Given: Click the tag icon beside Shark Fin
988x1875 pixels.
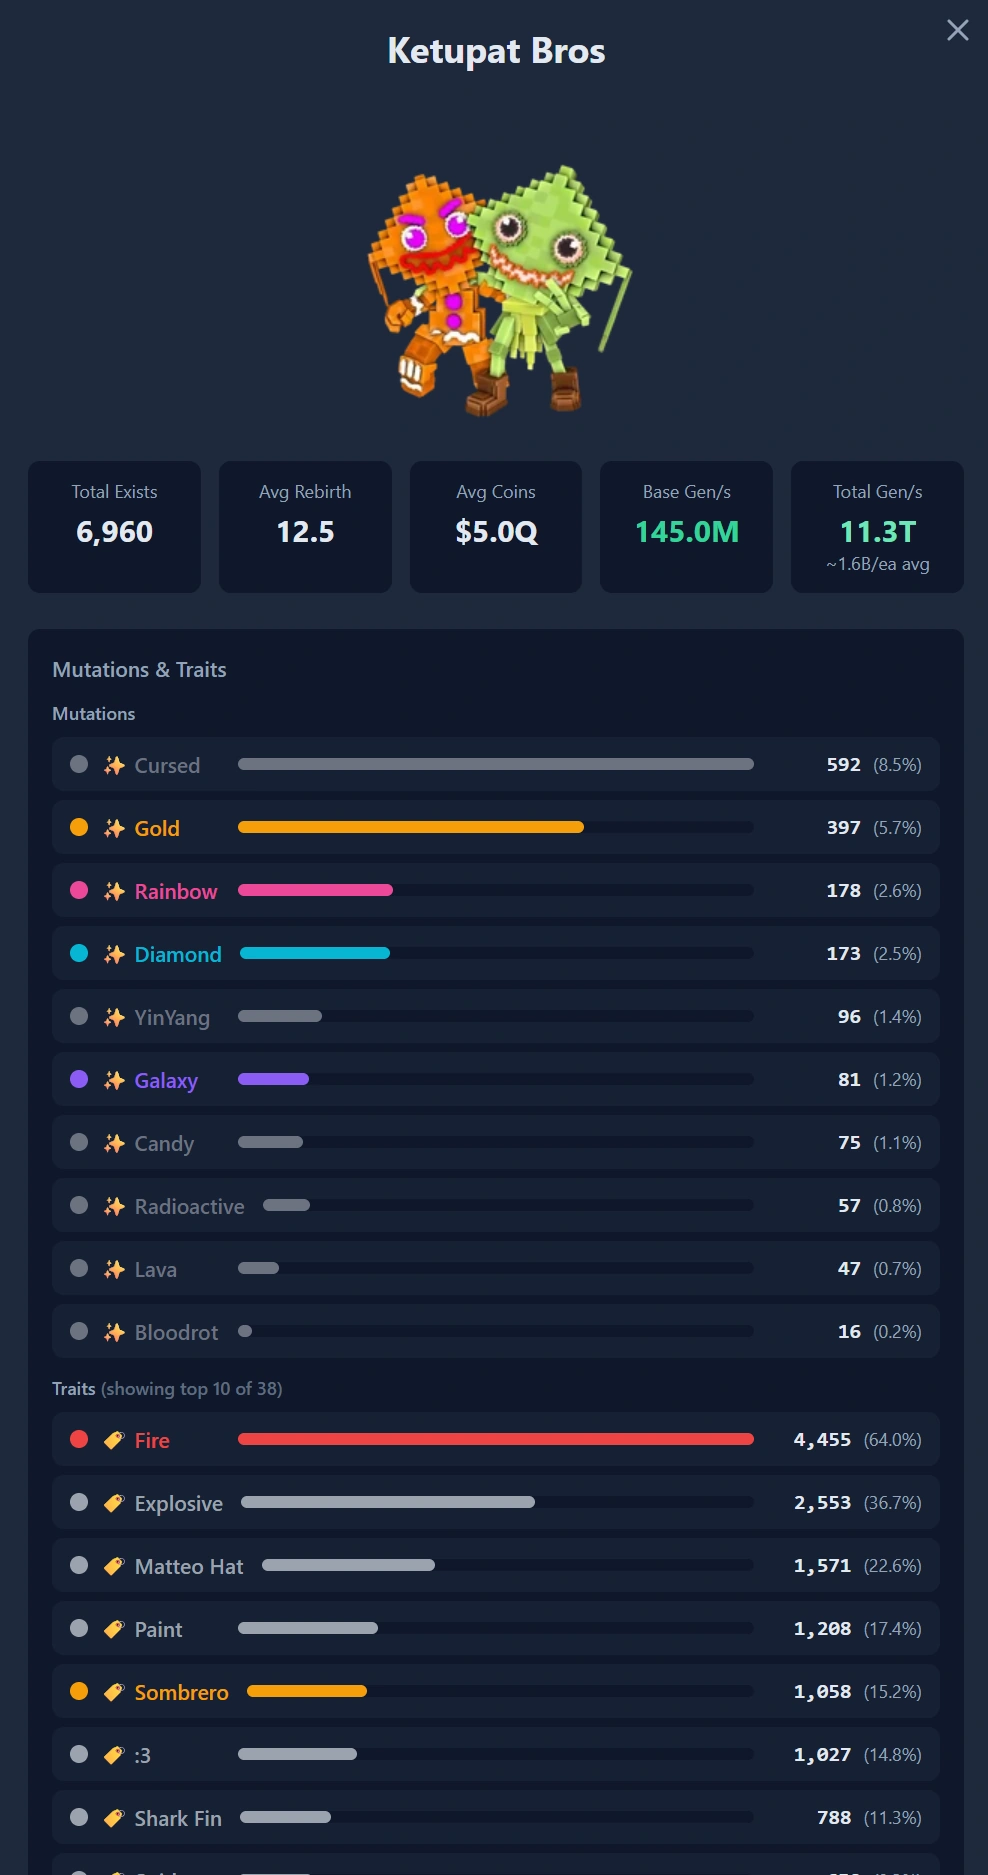Looking at the screenshot, I should (114, 1818).
